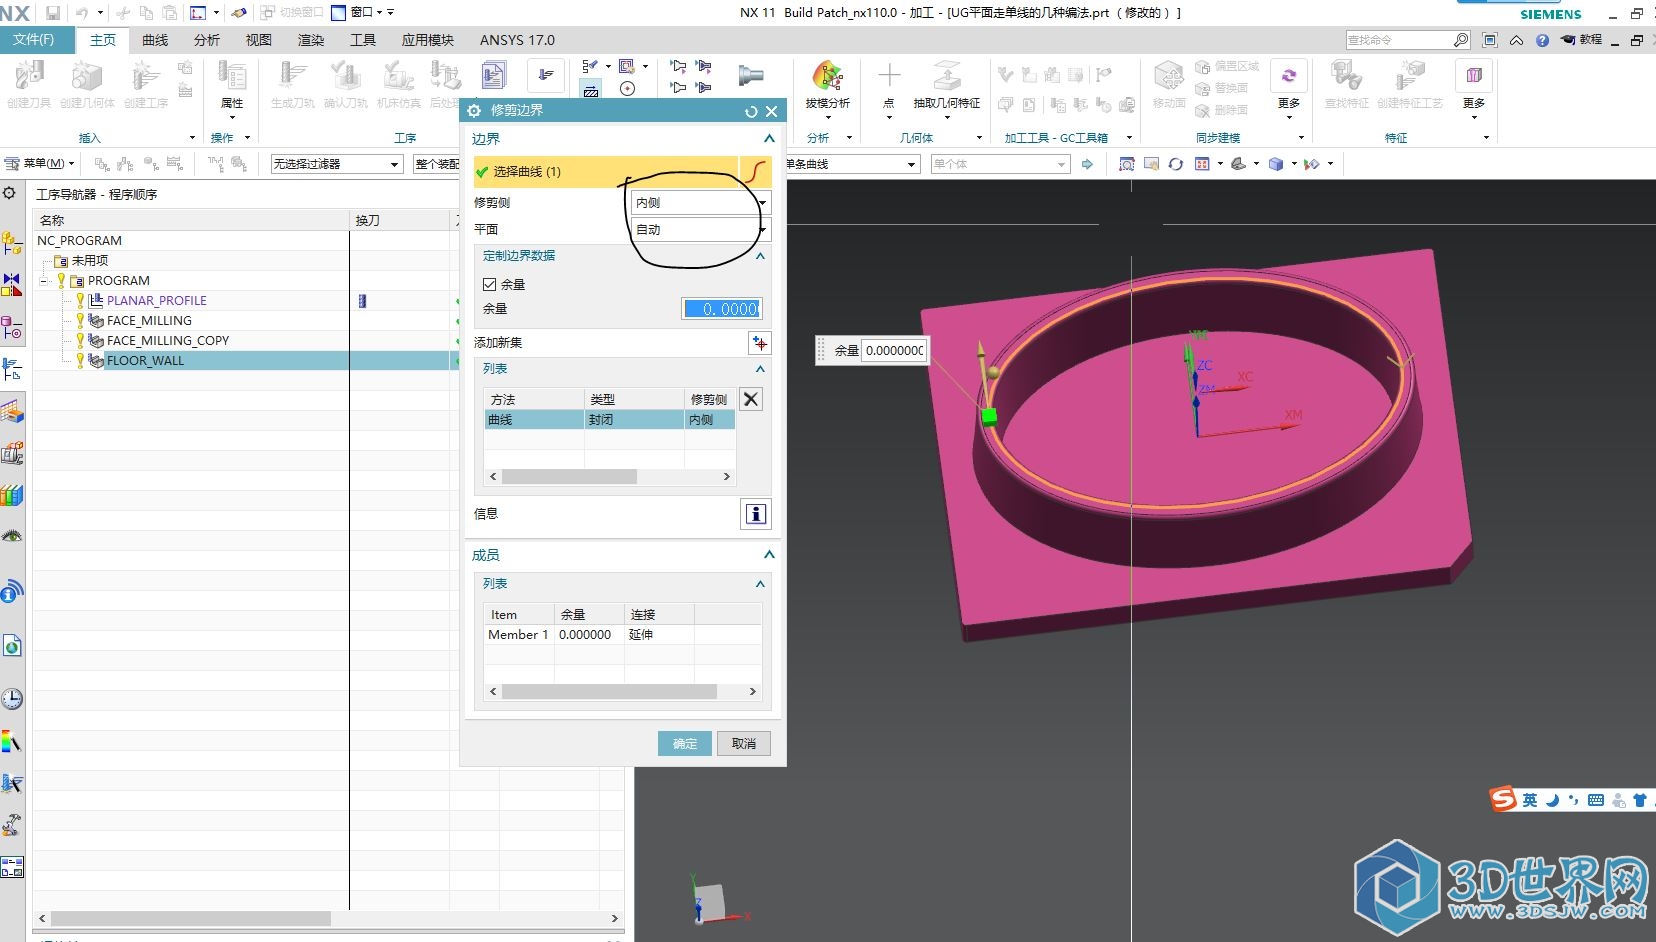
Task: Open the selection filter dropdown
Action: [337, 164]
